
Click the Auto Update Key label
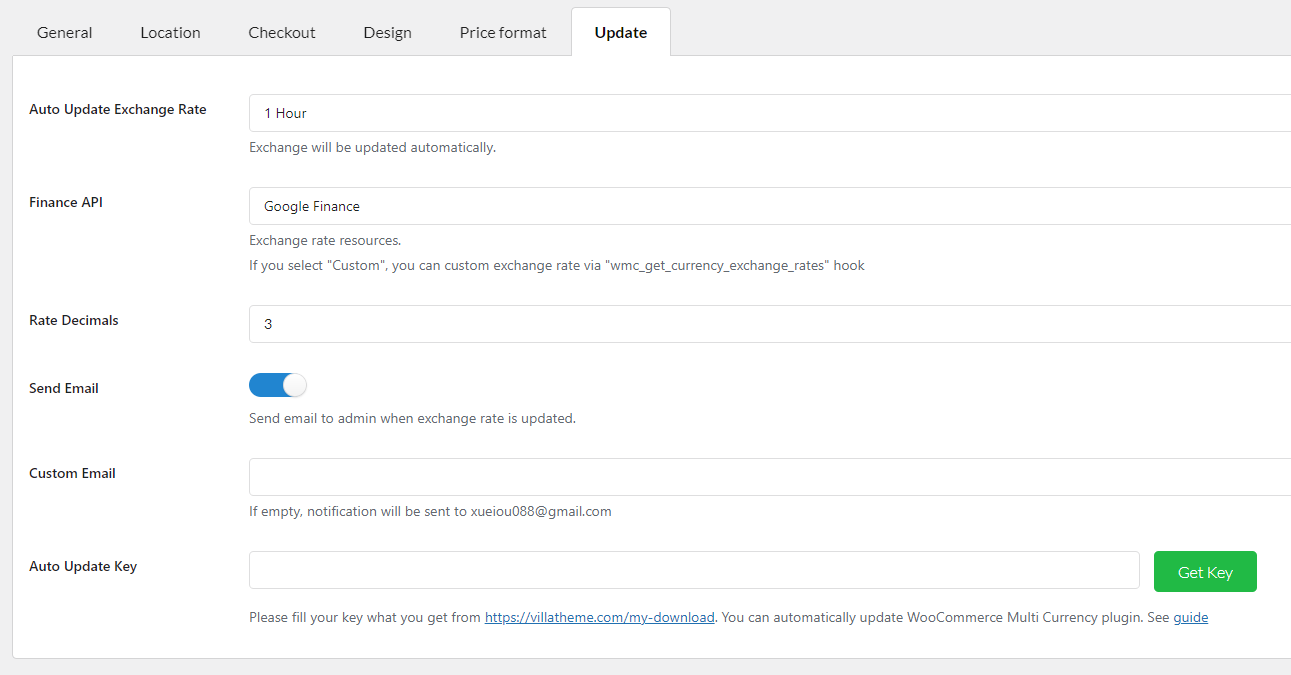[x=83, y=566]
